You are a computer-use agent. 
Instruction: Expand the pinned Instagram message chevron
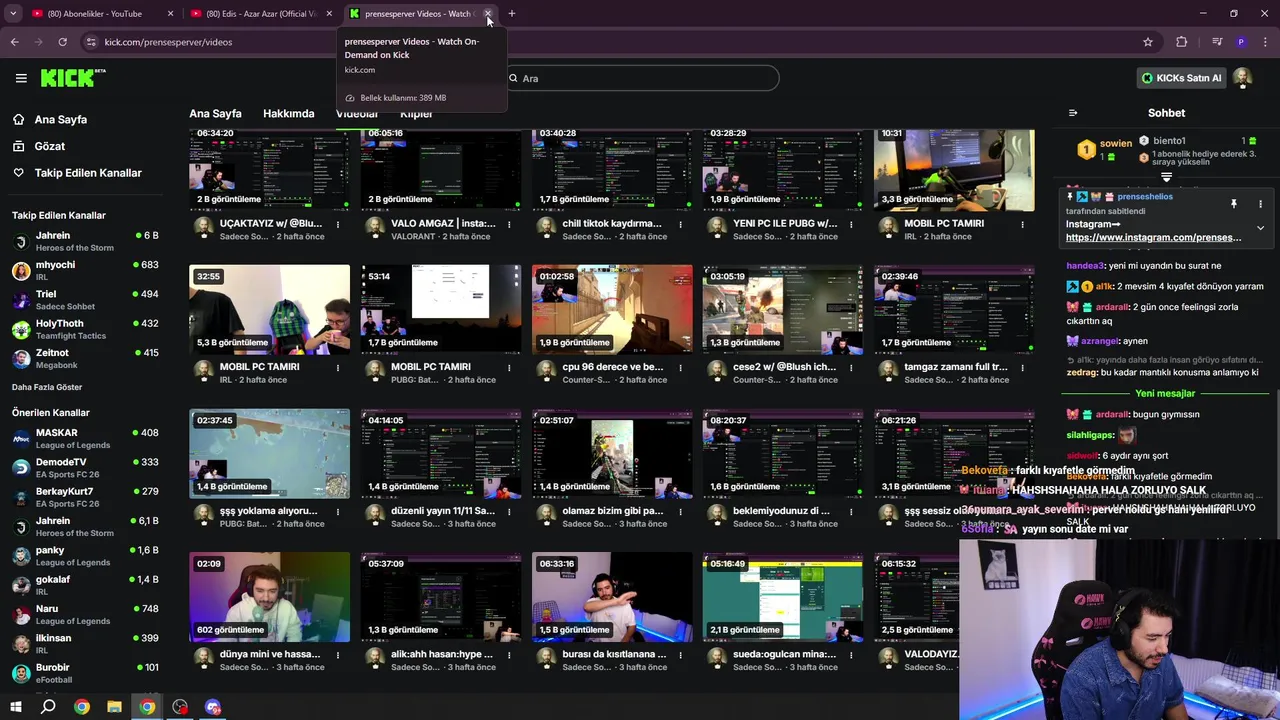1260,228
